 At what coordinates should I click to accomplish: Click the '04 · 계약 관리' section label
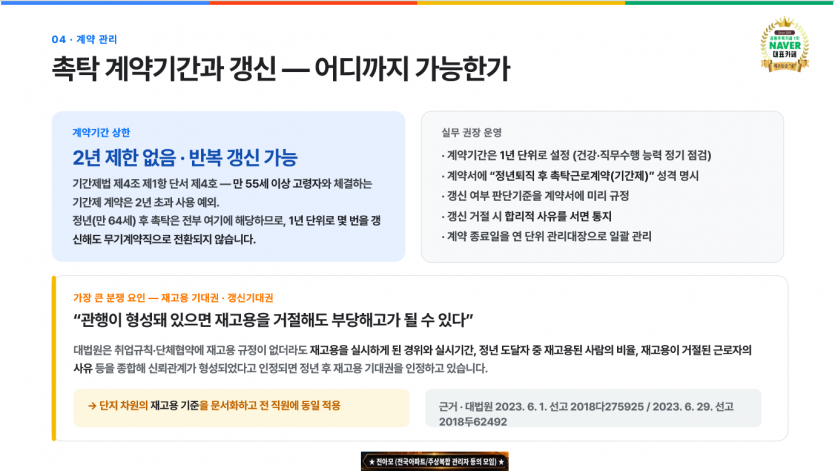tap(84, 39)
